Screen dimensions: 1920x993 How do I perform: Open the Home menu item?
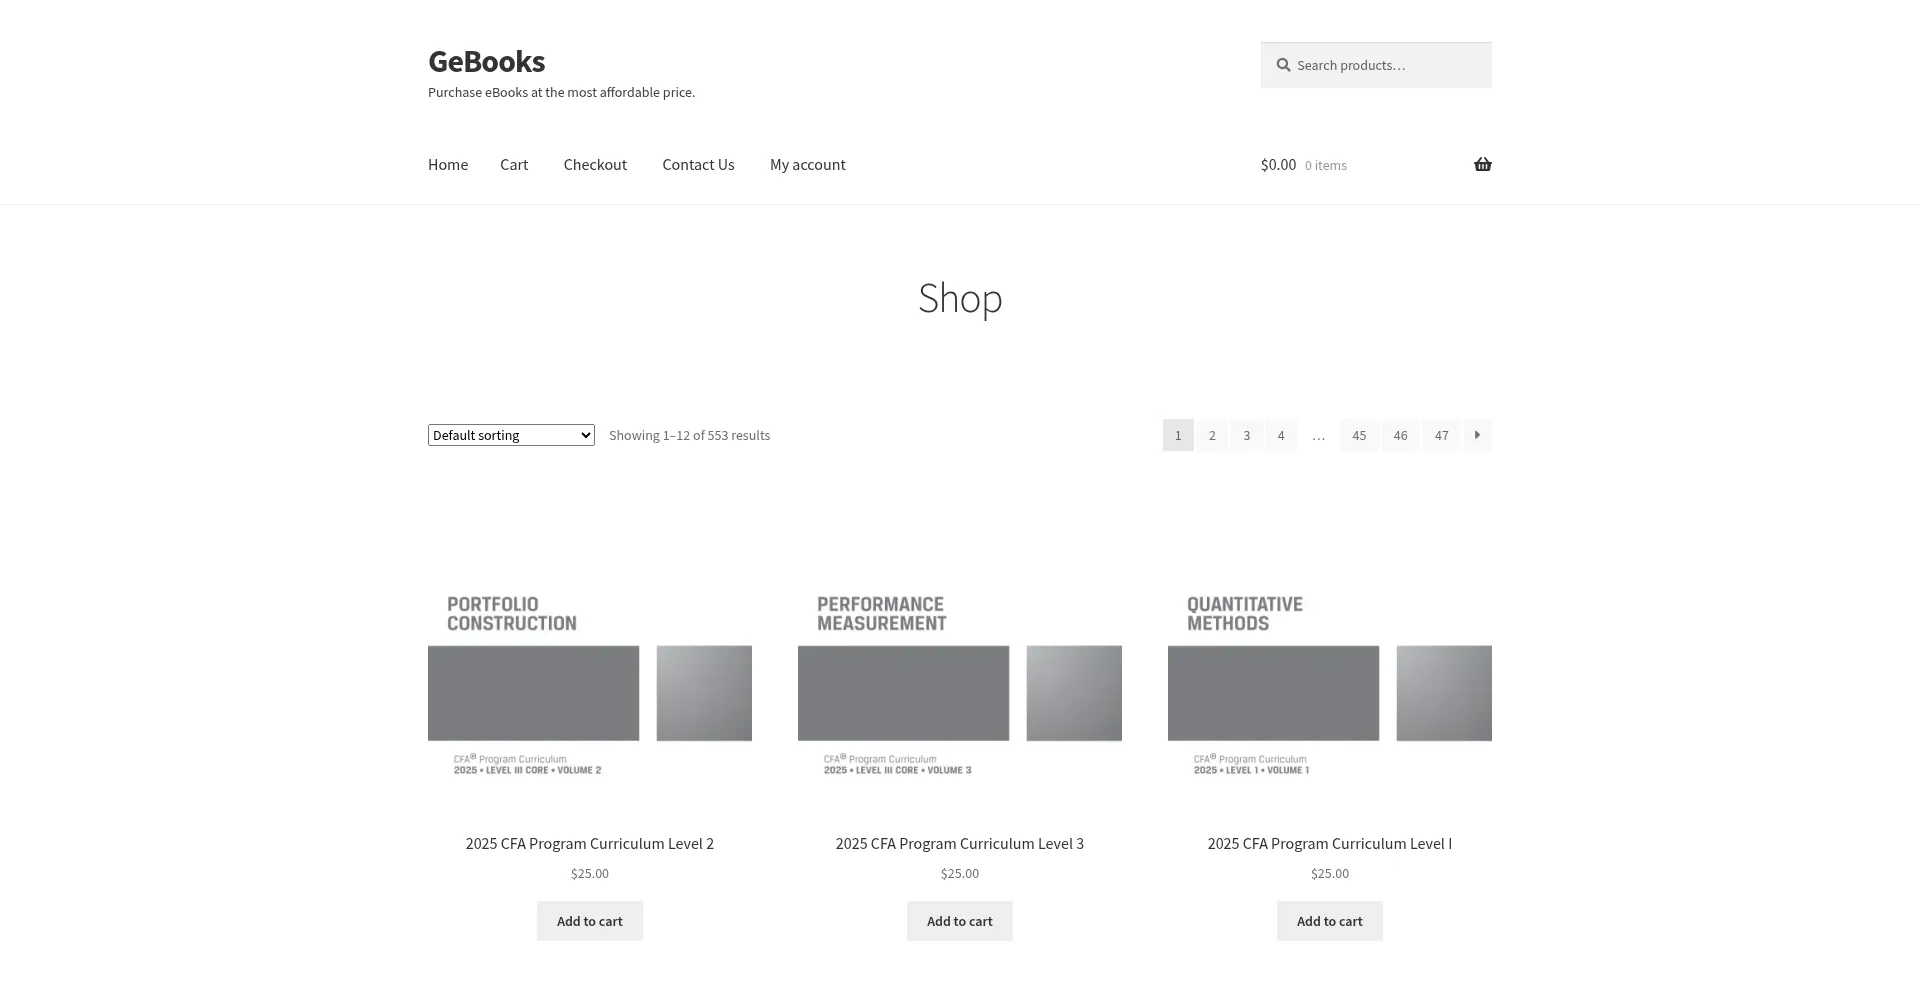coord(448,165)
